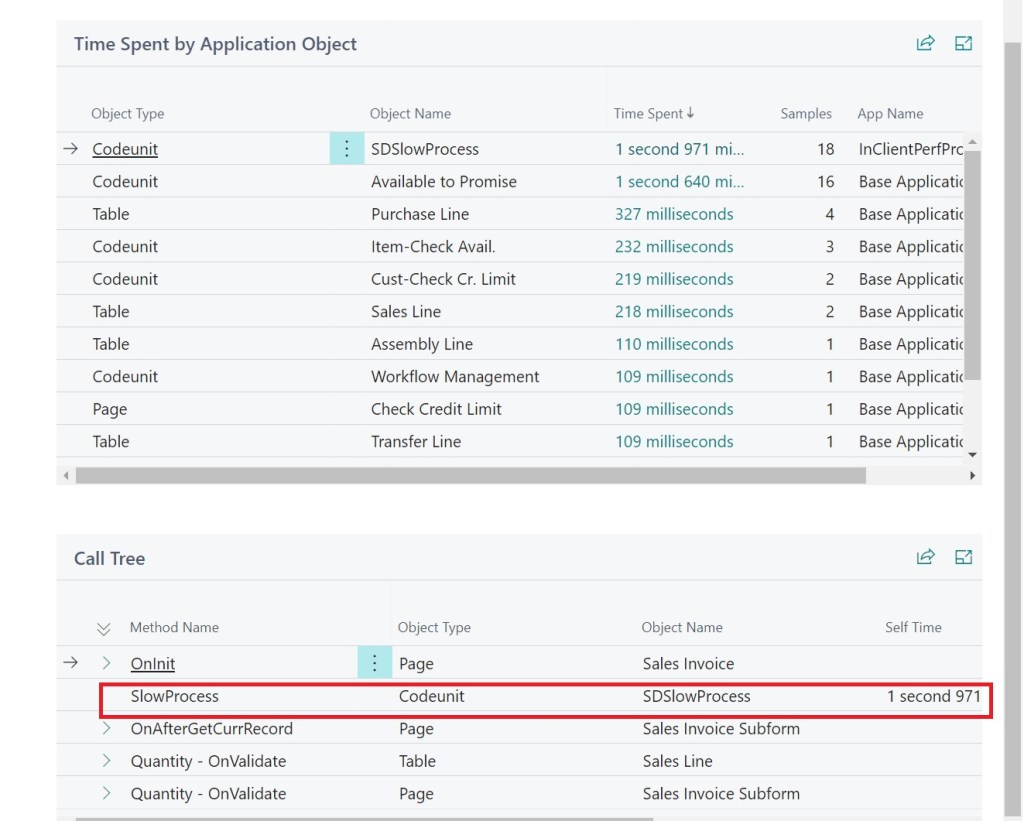Click the Object Name column header in top table
The image size is (1024, 821).
pos(410,114)
